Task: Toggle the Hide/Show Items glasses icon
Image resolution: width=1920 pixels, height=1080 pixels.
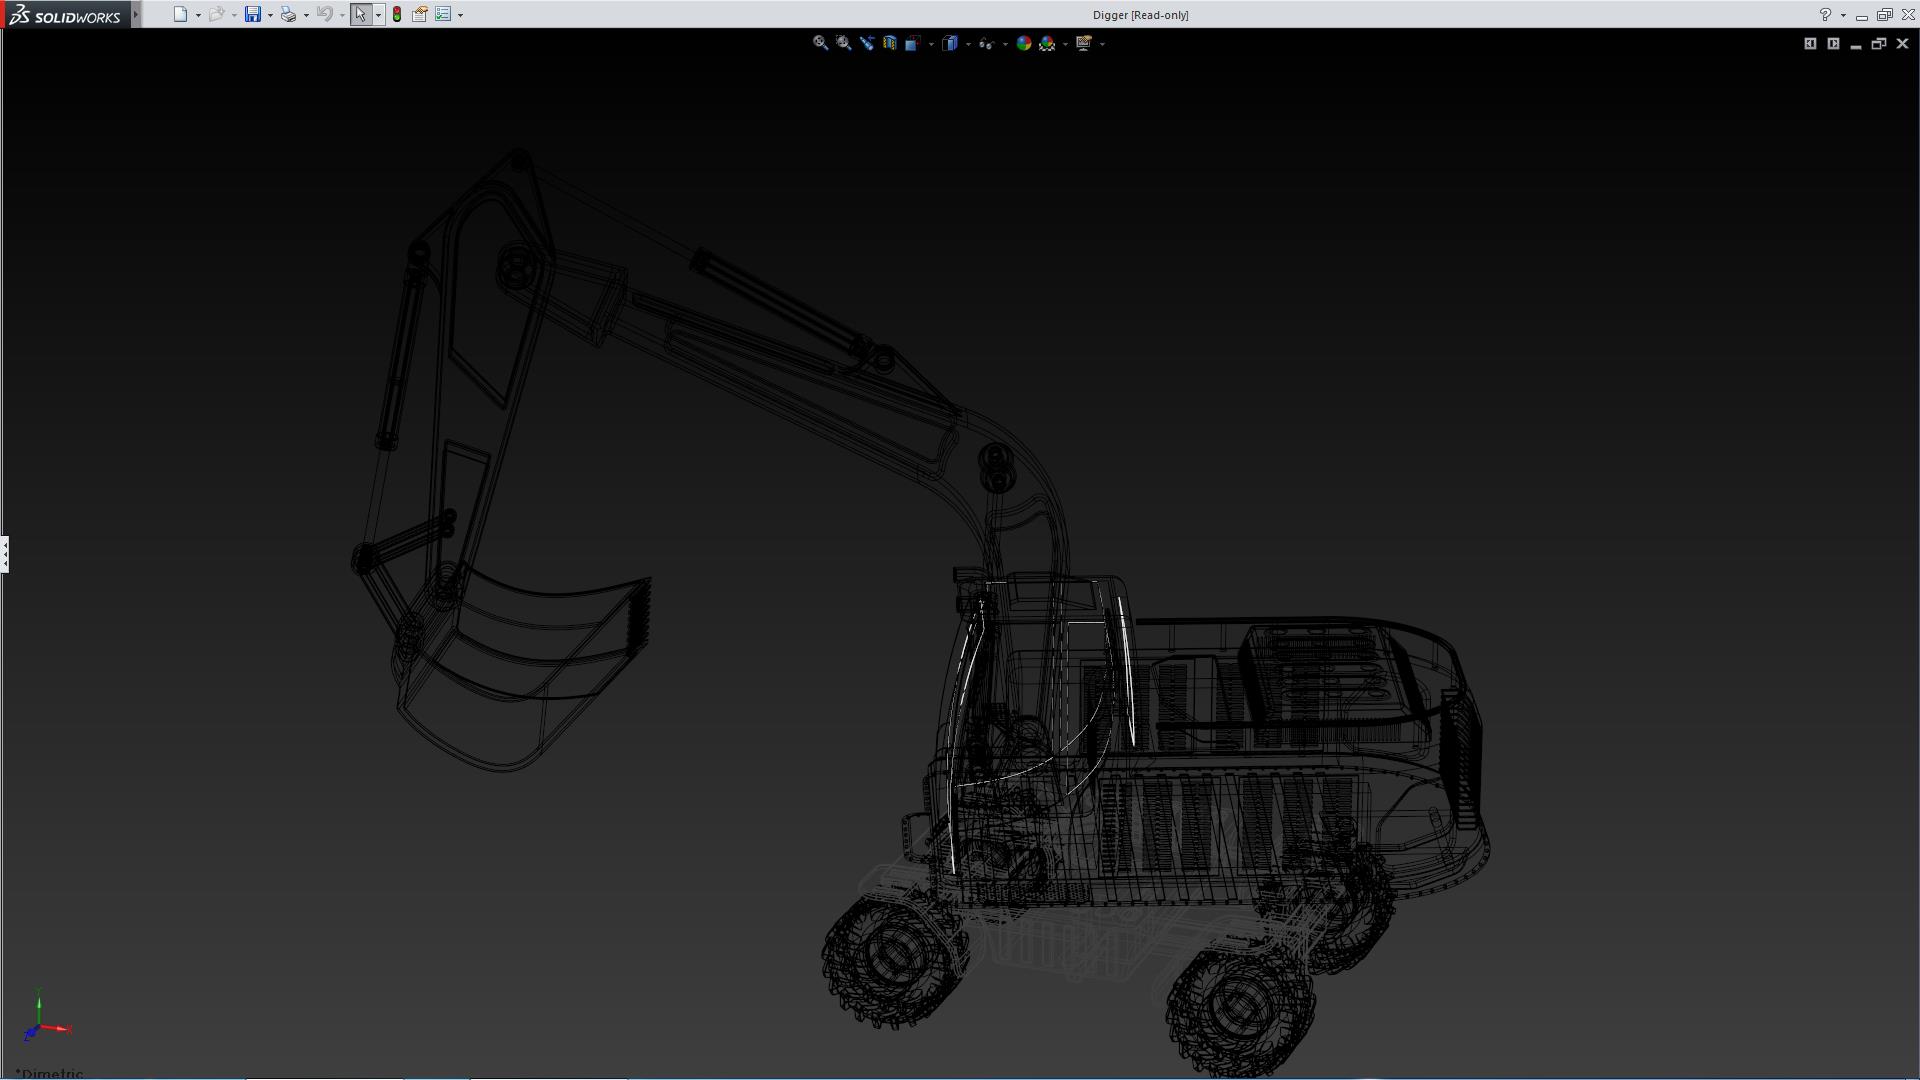Action: (x=986, y=43)
